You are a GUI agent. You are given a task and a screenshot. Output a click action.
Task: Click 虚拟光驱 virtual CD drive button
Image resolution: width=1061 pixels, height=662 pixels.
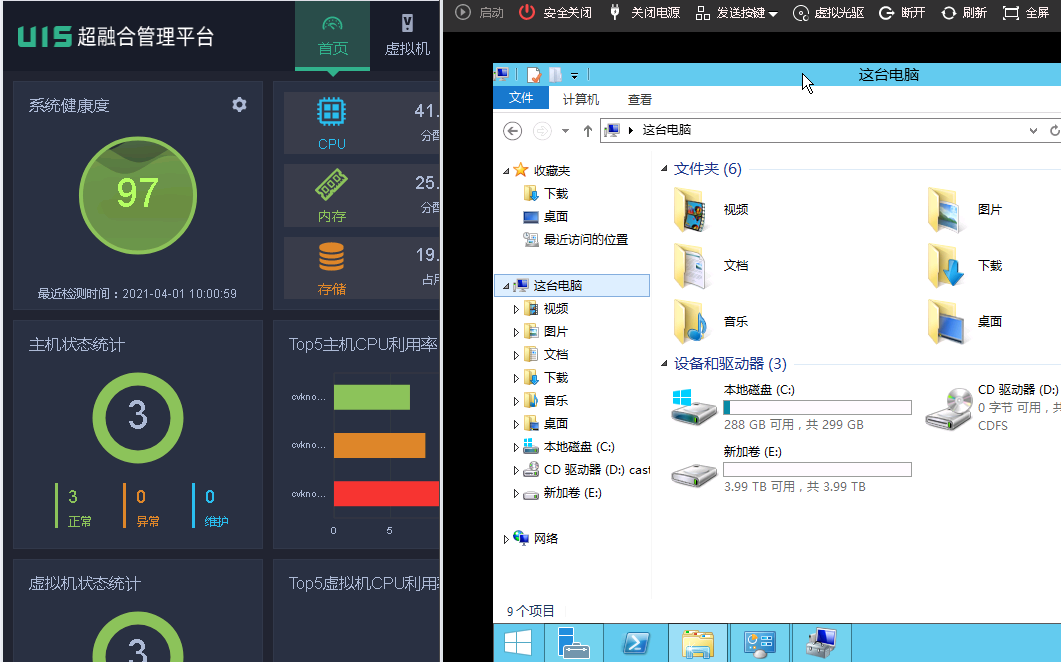click(x=828, y=13)
